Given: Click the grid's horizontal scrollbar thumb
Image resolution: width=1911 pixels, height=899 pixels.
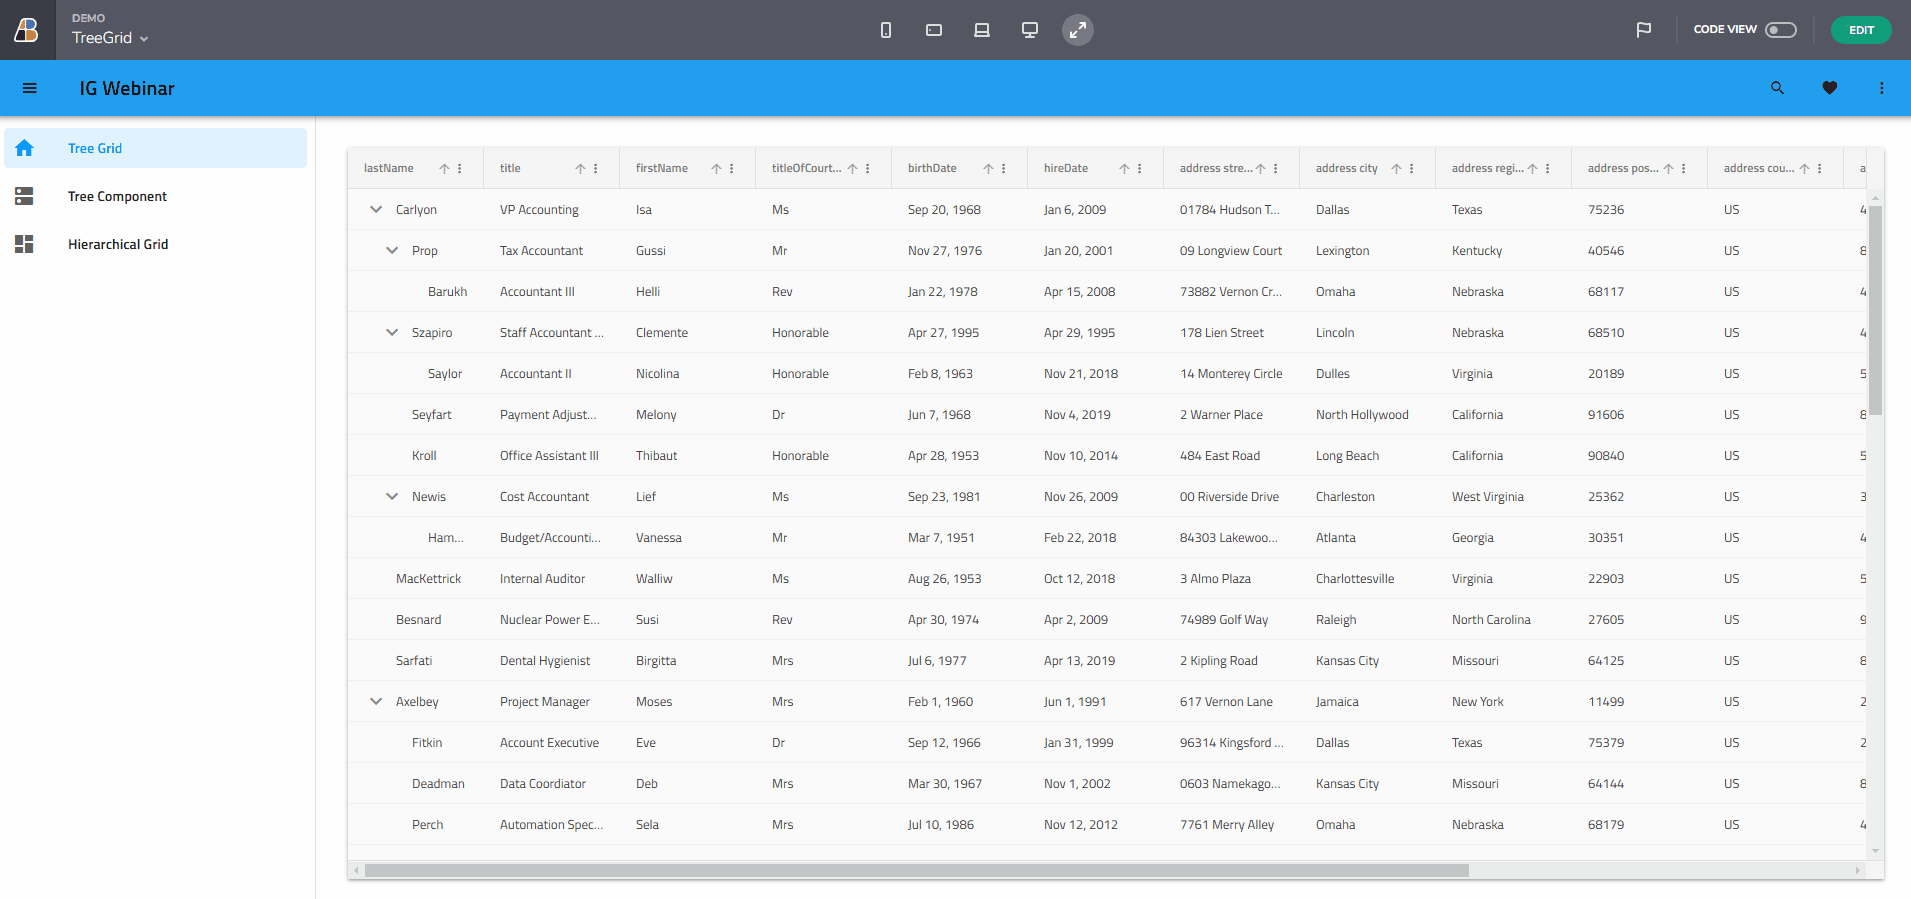Looking at the screenshot, I should 916,871.
